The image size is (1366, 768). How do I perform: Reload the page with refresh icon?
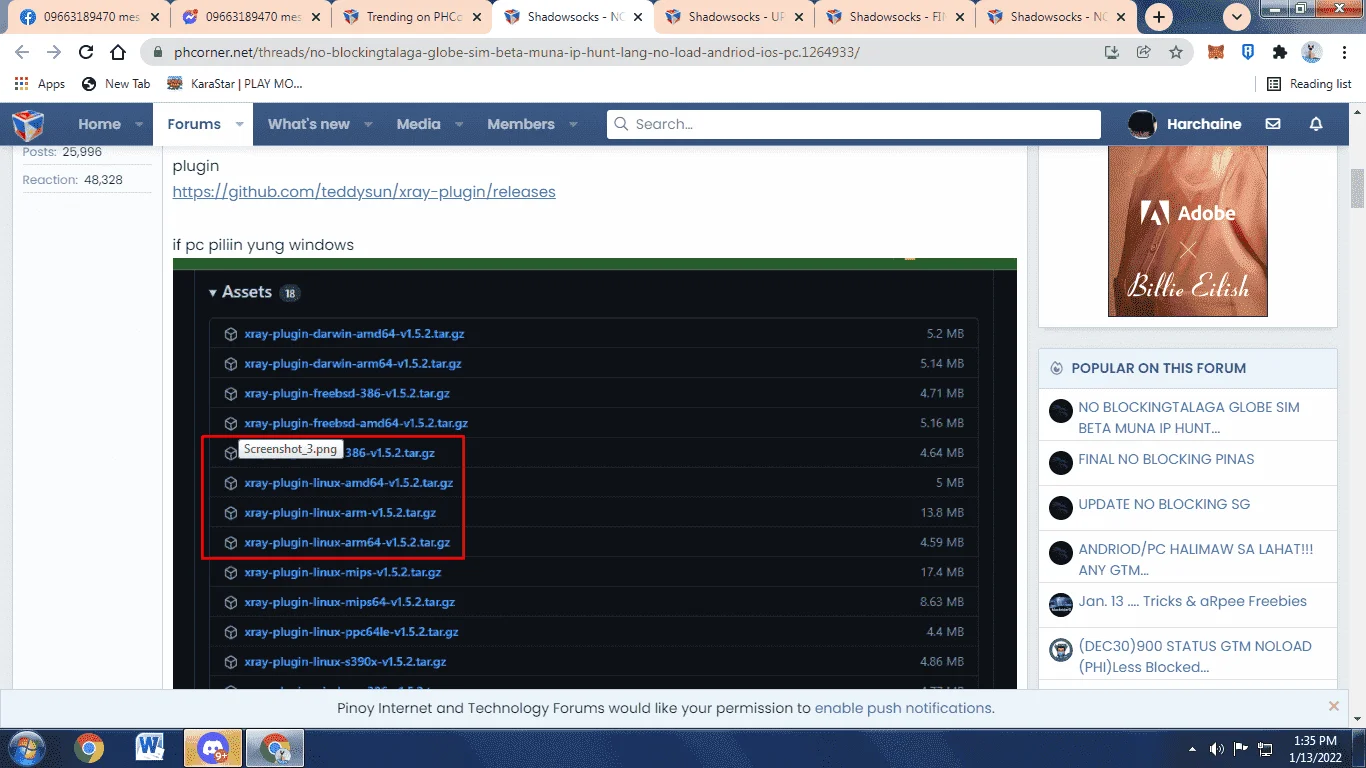point(86,52)
